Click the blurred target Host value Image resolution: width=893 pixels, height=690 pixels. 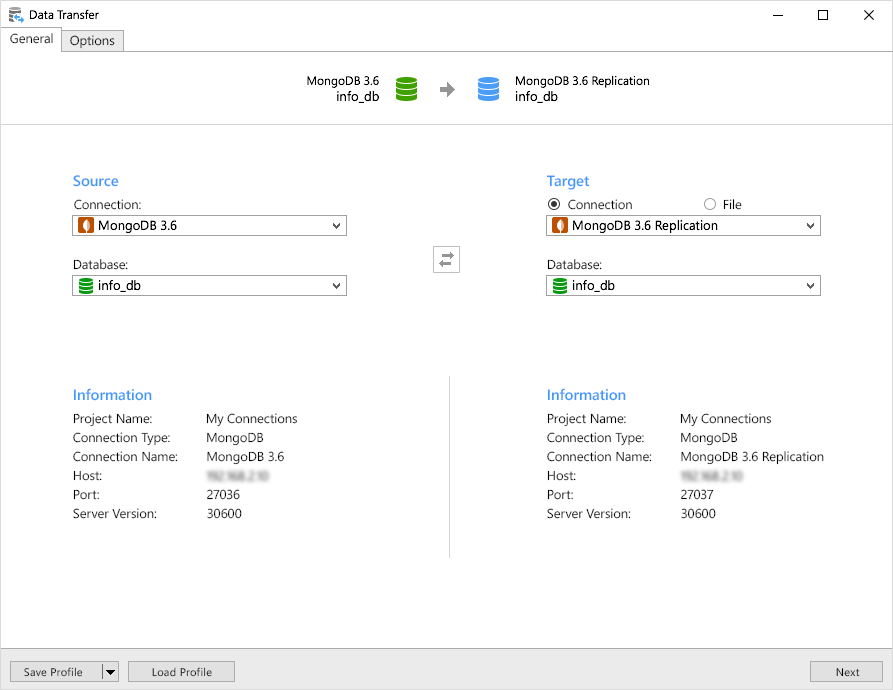[712, 476]
